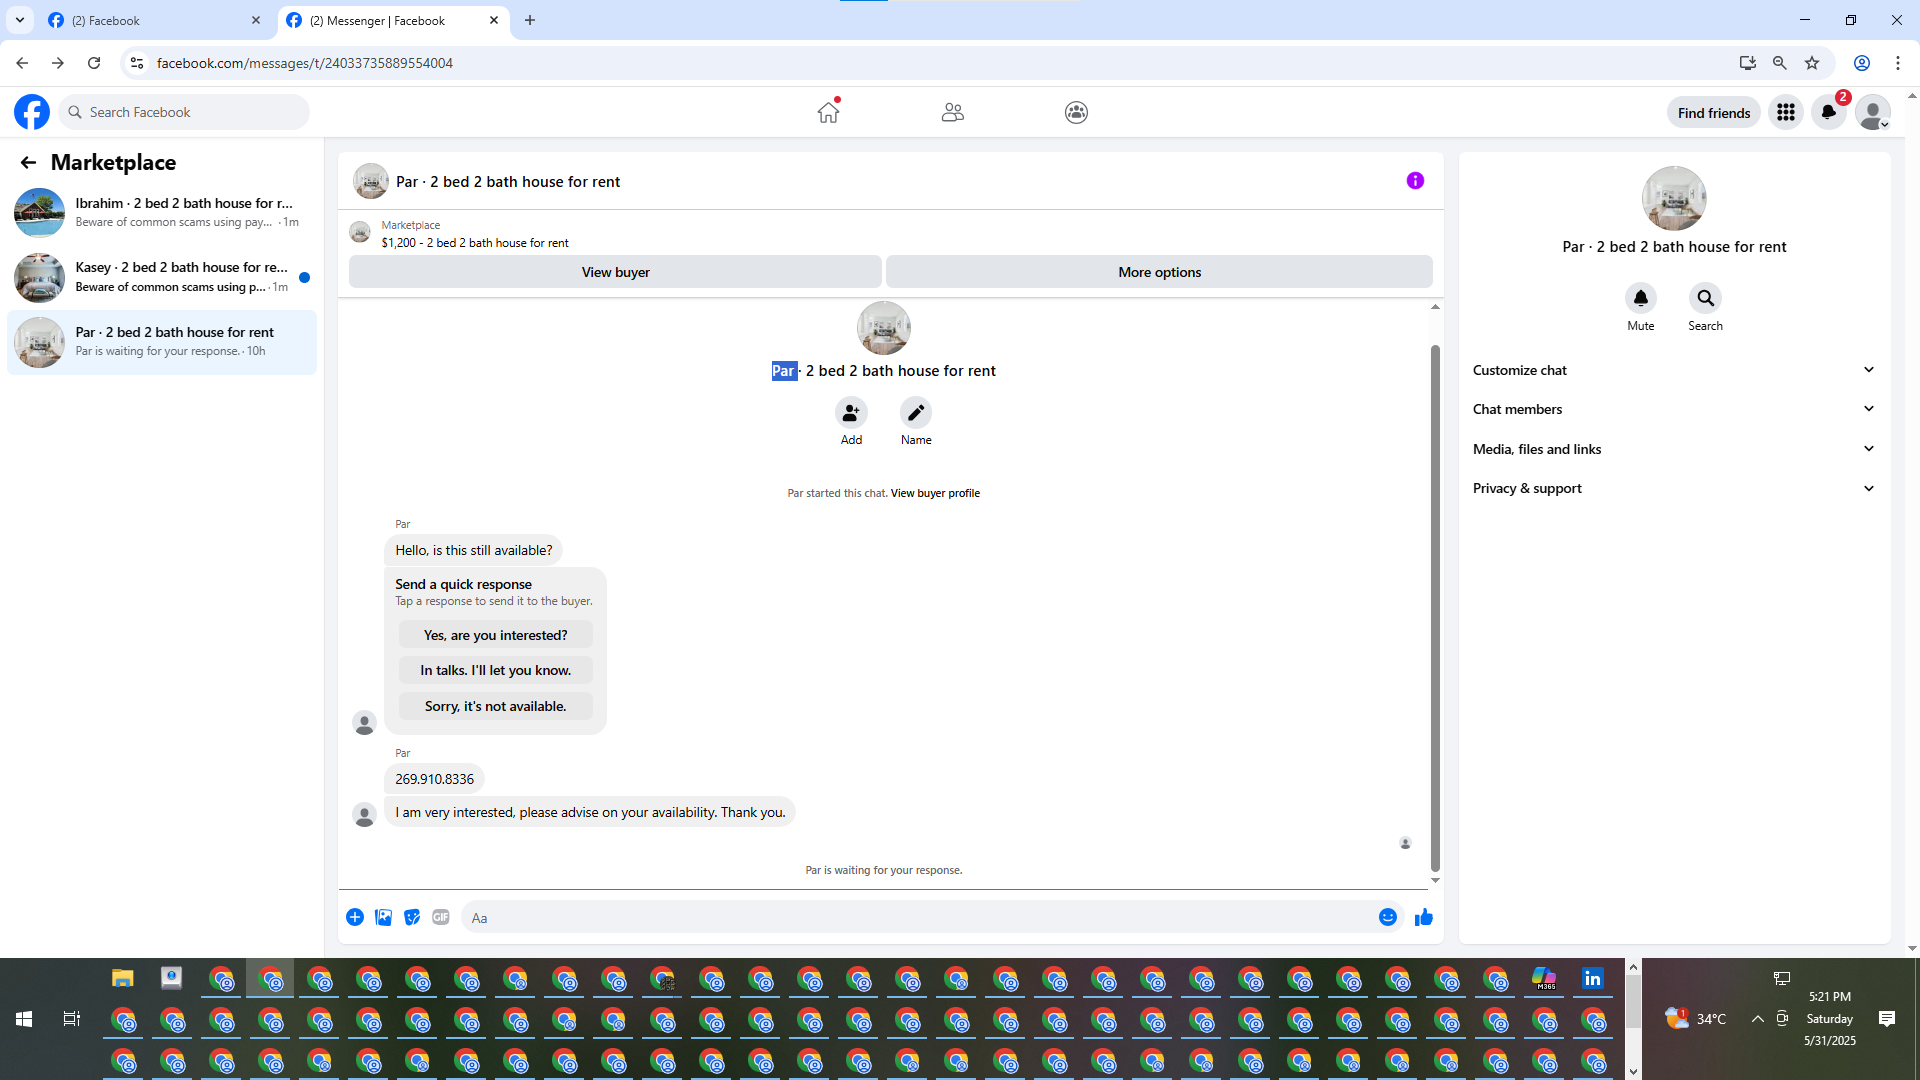Click the View buyer button
This screenshot has width=1920, height=1080.
pyautogui.click(x=615, y=272)
